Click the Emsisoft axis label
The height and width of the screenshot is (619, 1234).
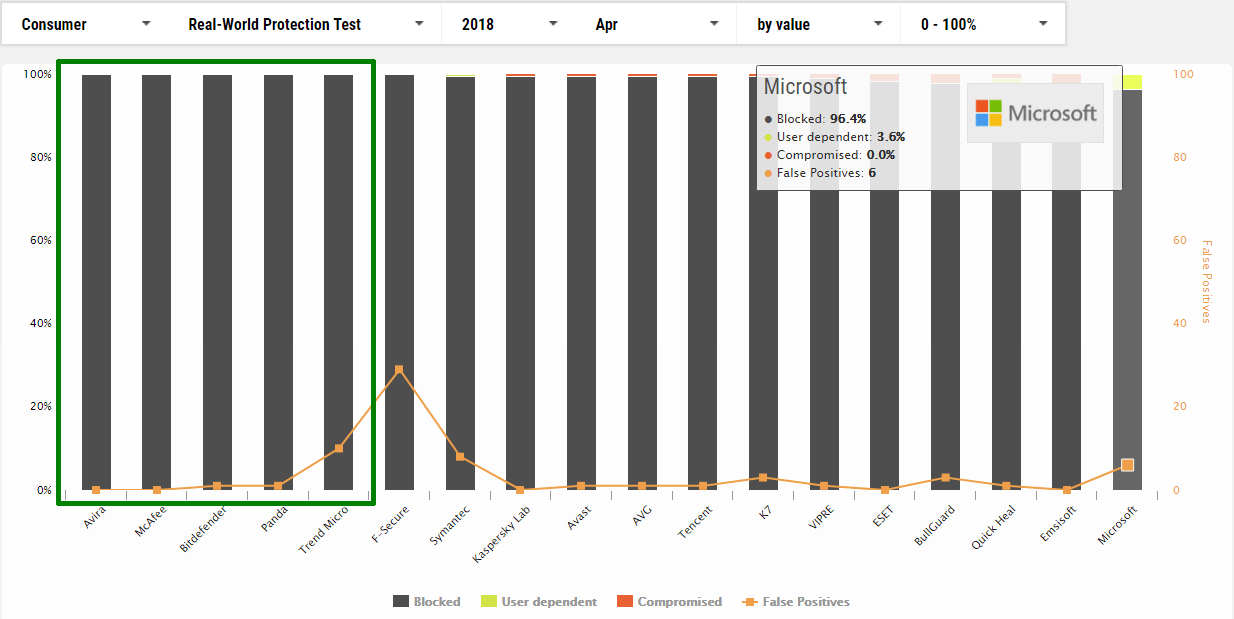pyautogui.click(x=1057, y=525)
